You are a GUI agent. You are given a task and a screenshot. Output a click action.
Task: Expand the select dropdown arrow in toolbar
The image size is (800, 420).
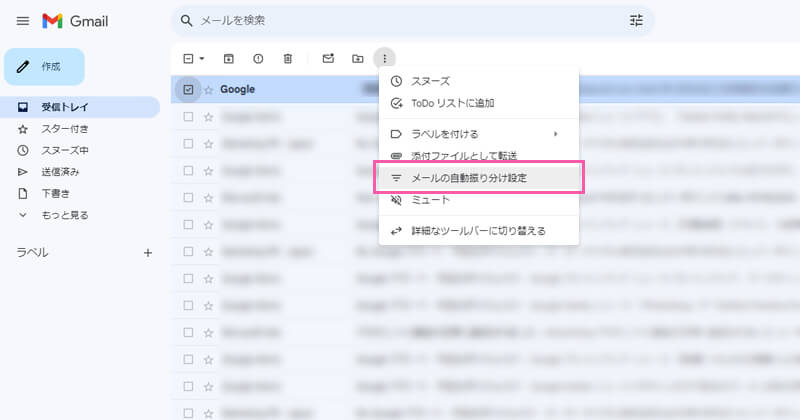[201, 59]
